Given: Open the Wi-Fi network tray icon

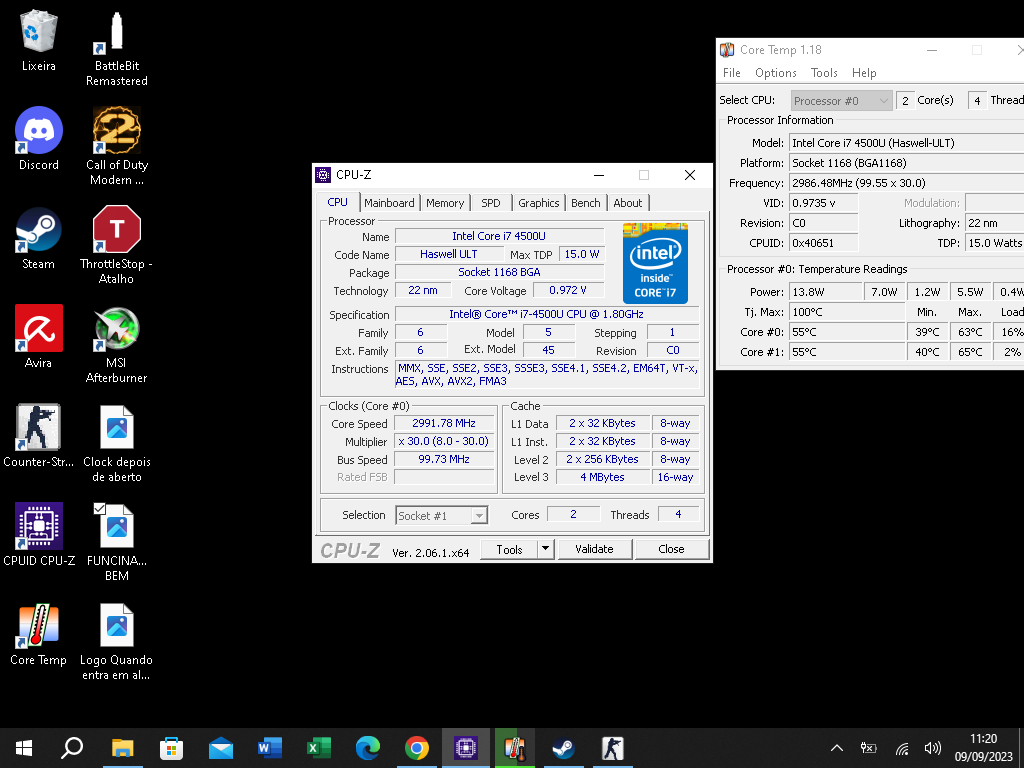Looking at the screenshot, I should click(902, 748).
